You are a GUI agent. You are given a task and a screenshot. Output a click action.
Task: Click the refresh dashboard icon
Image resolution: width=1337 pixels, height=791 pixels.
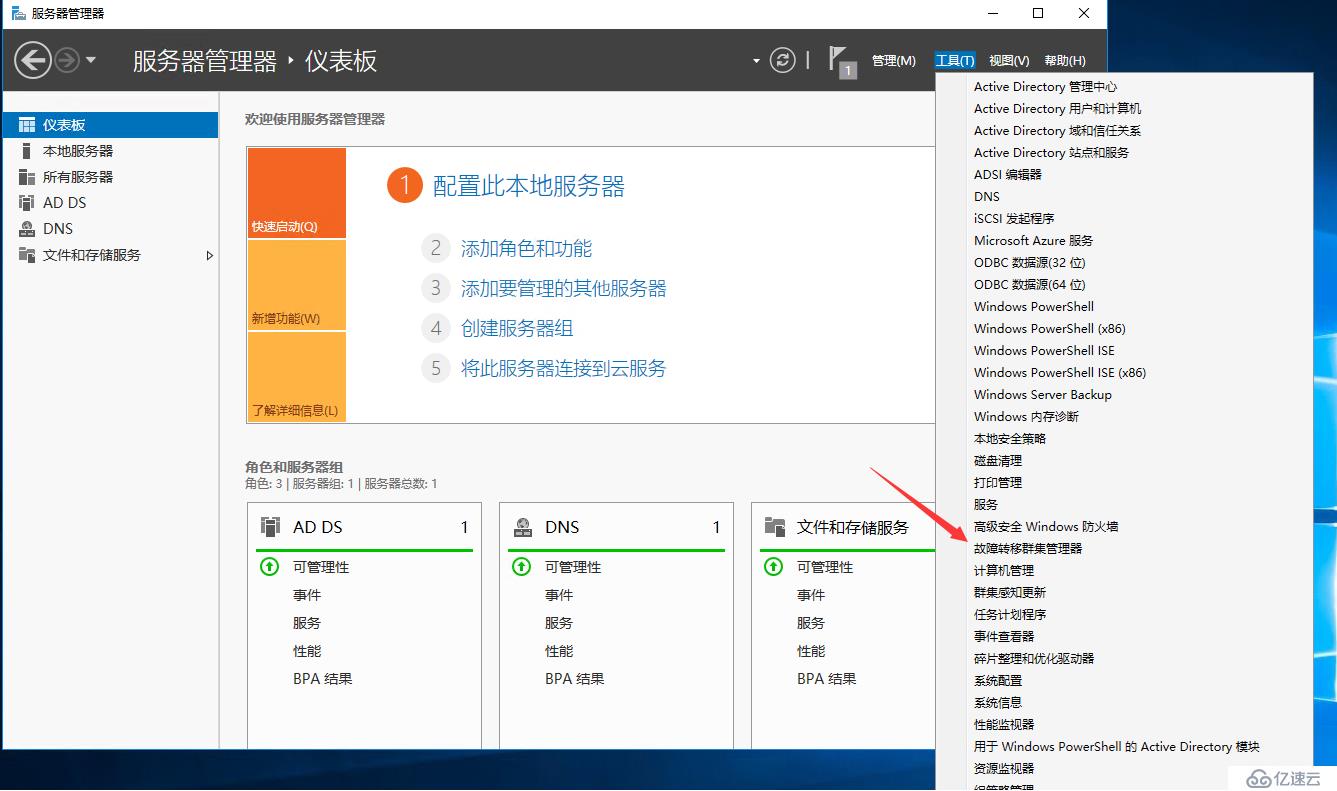coord(783,60)
